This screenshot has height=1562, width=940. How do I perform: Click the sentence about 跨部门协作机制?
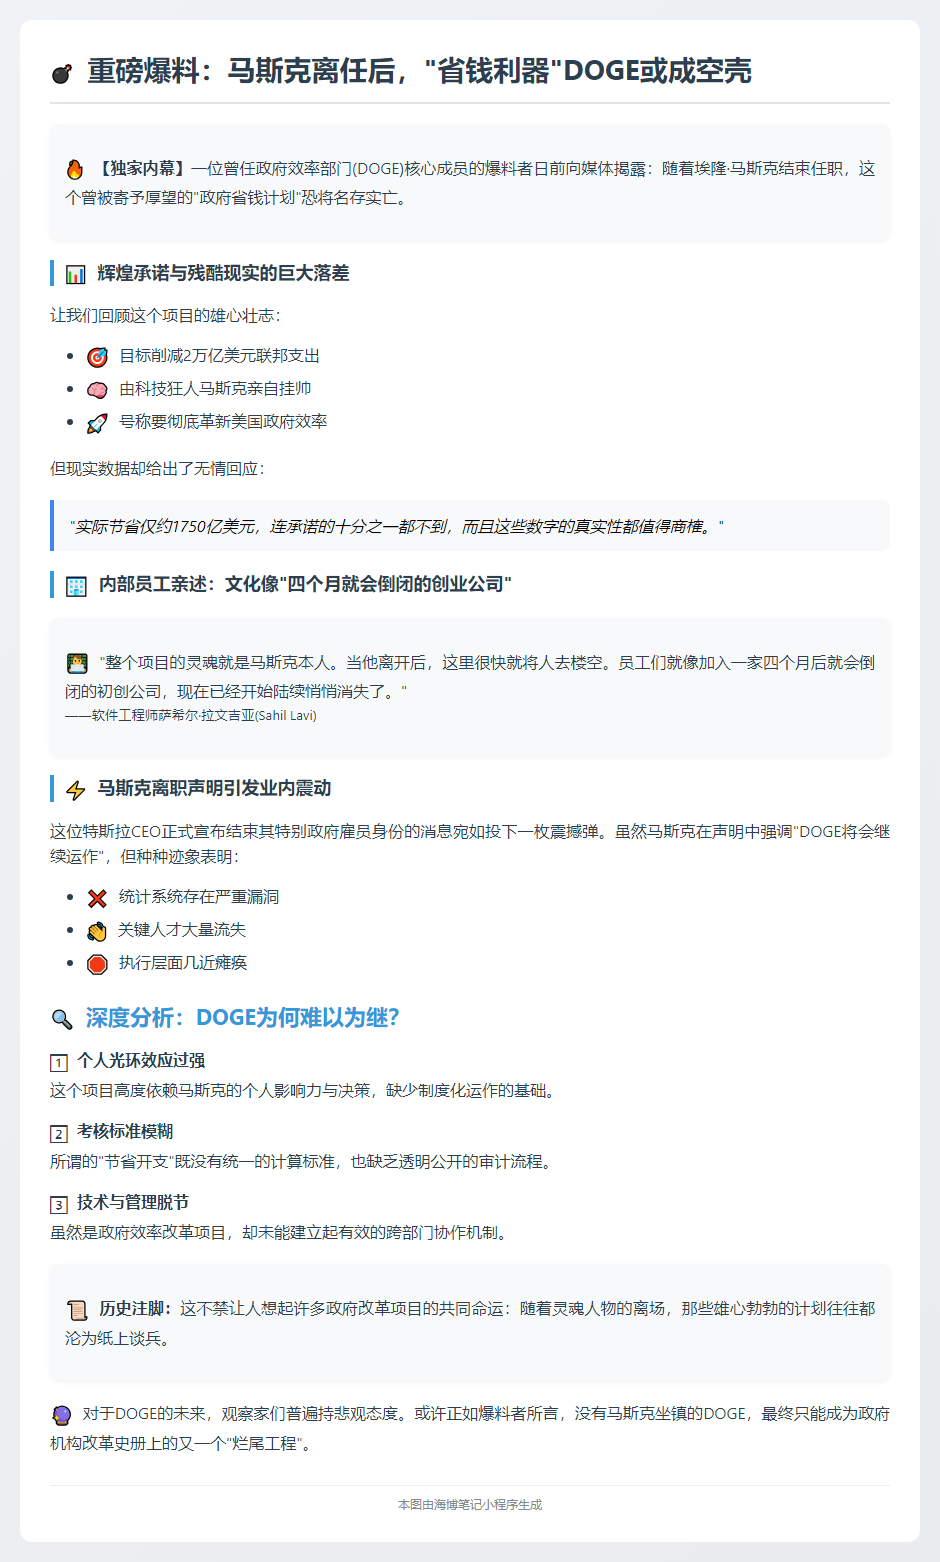[x=281, y=1233]
